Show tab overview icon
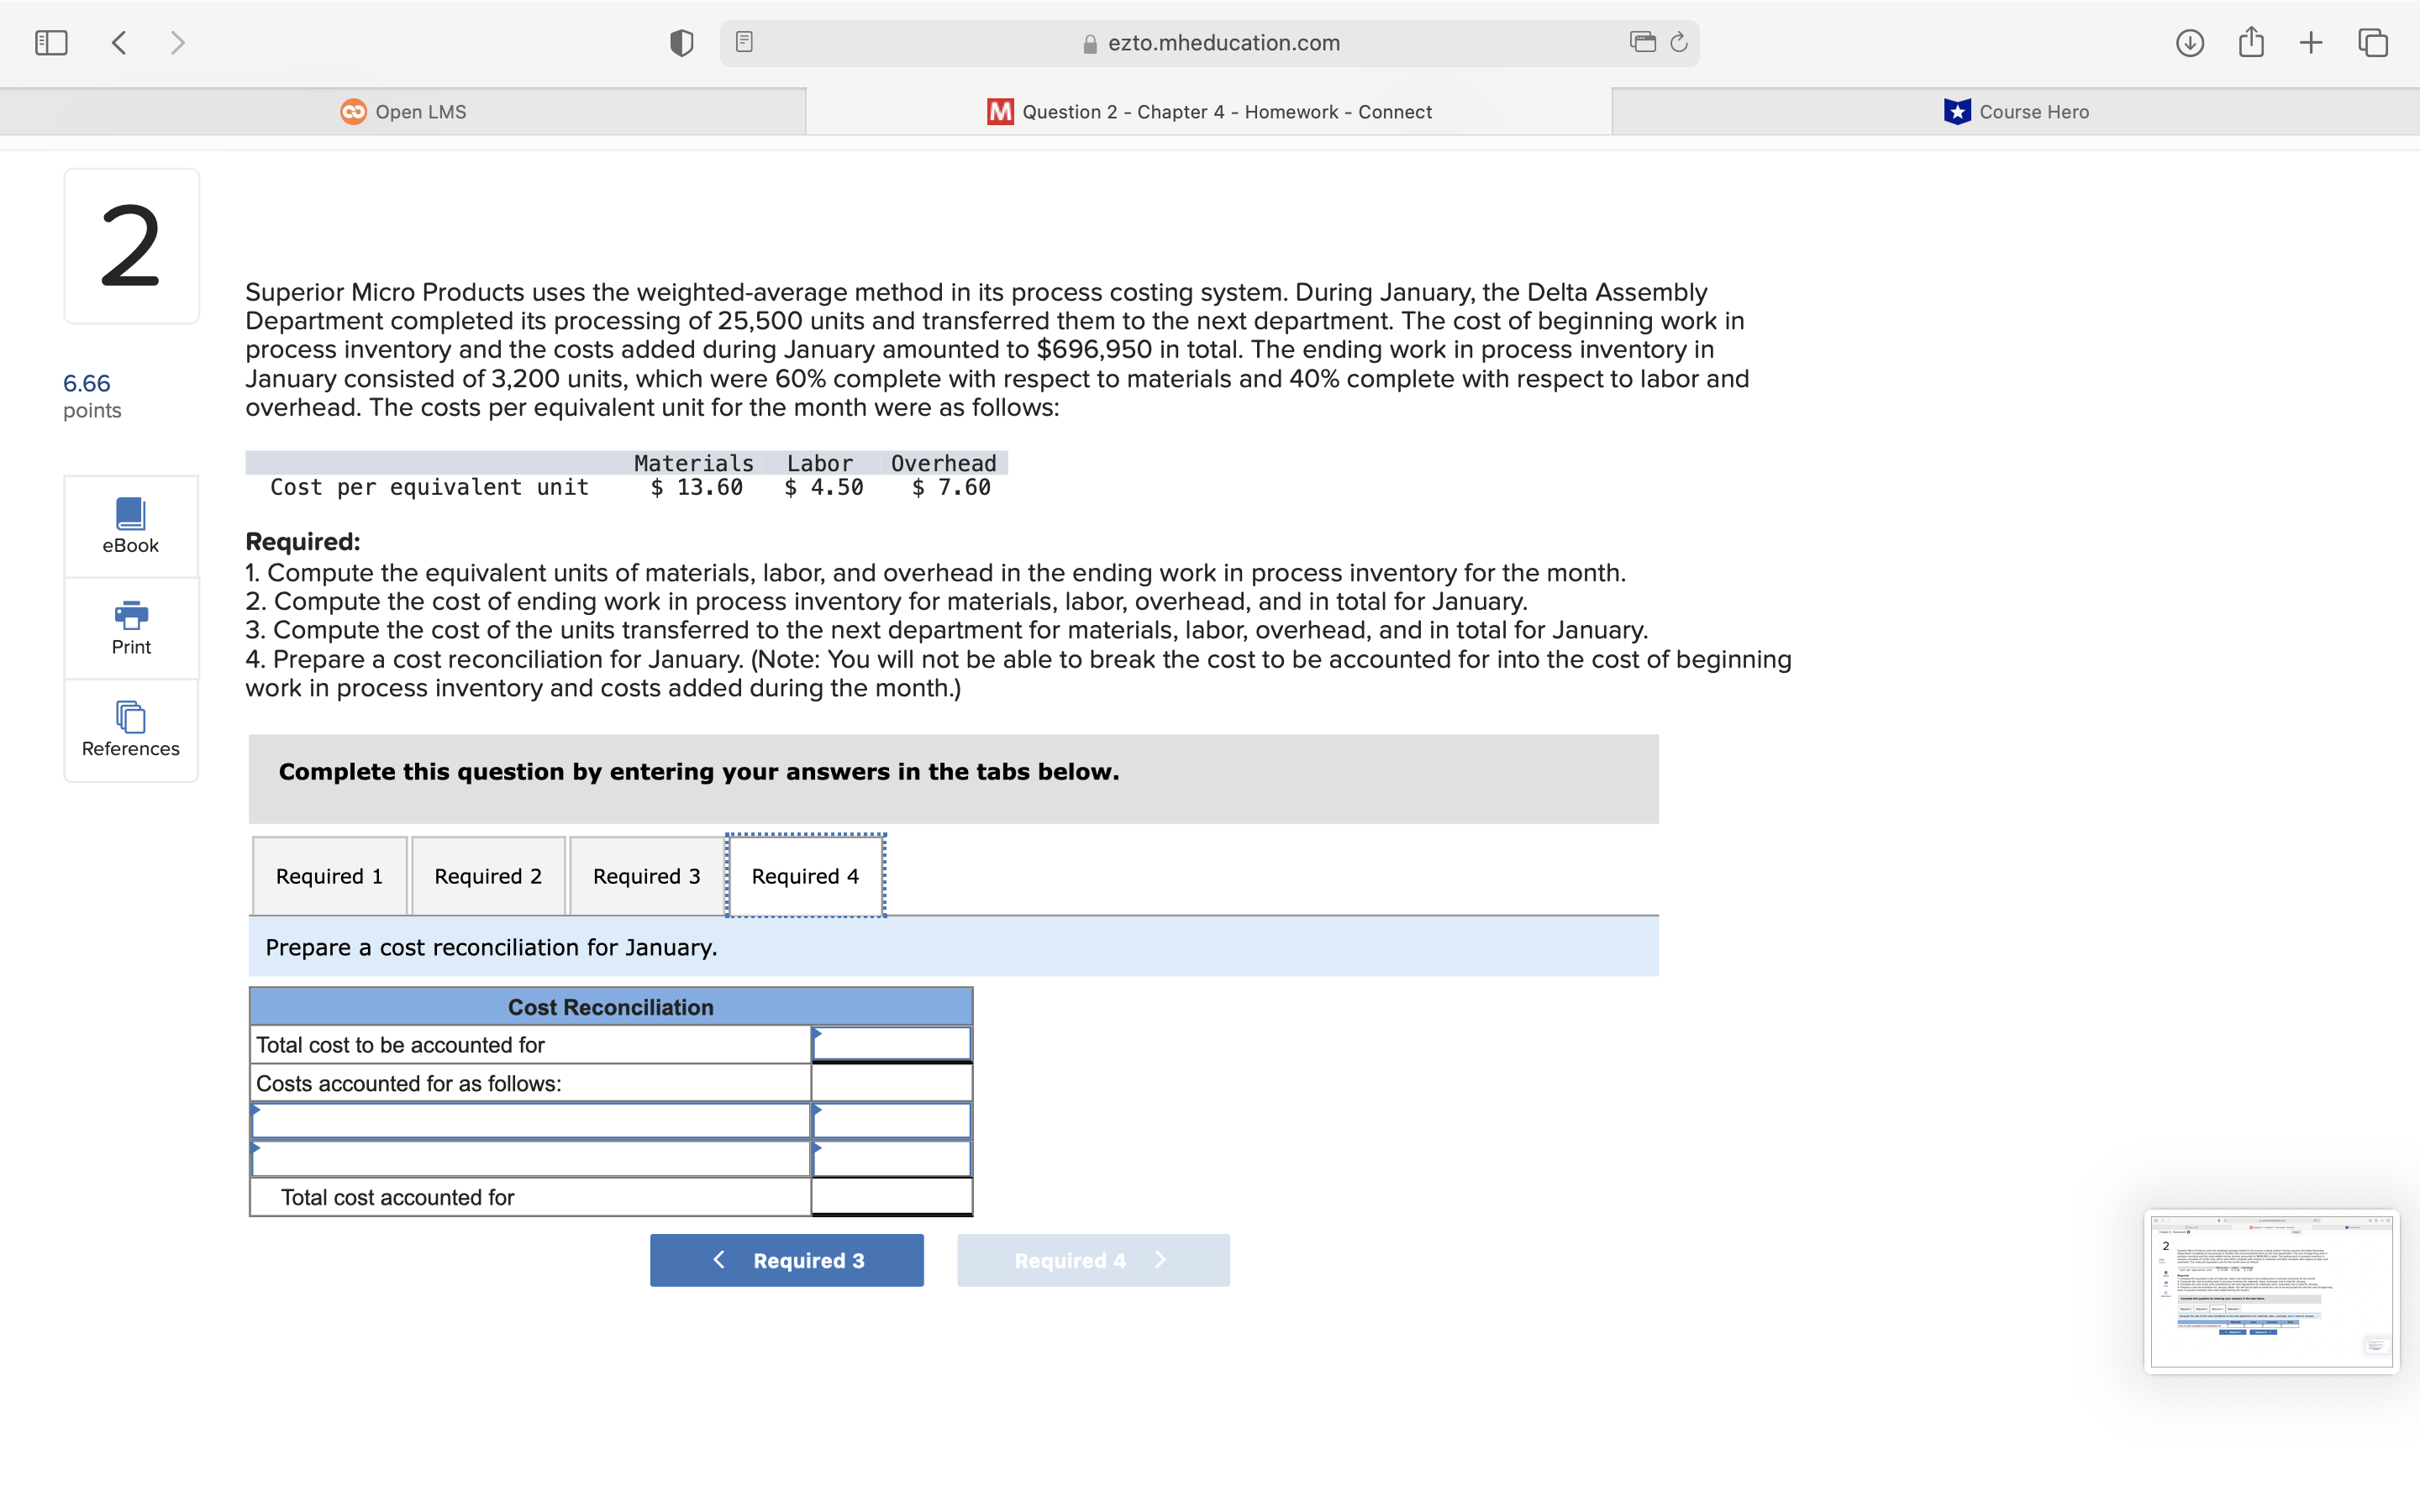The height and width of the screenshot is (1512, 2420). pos(2373,43)
